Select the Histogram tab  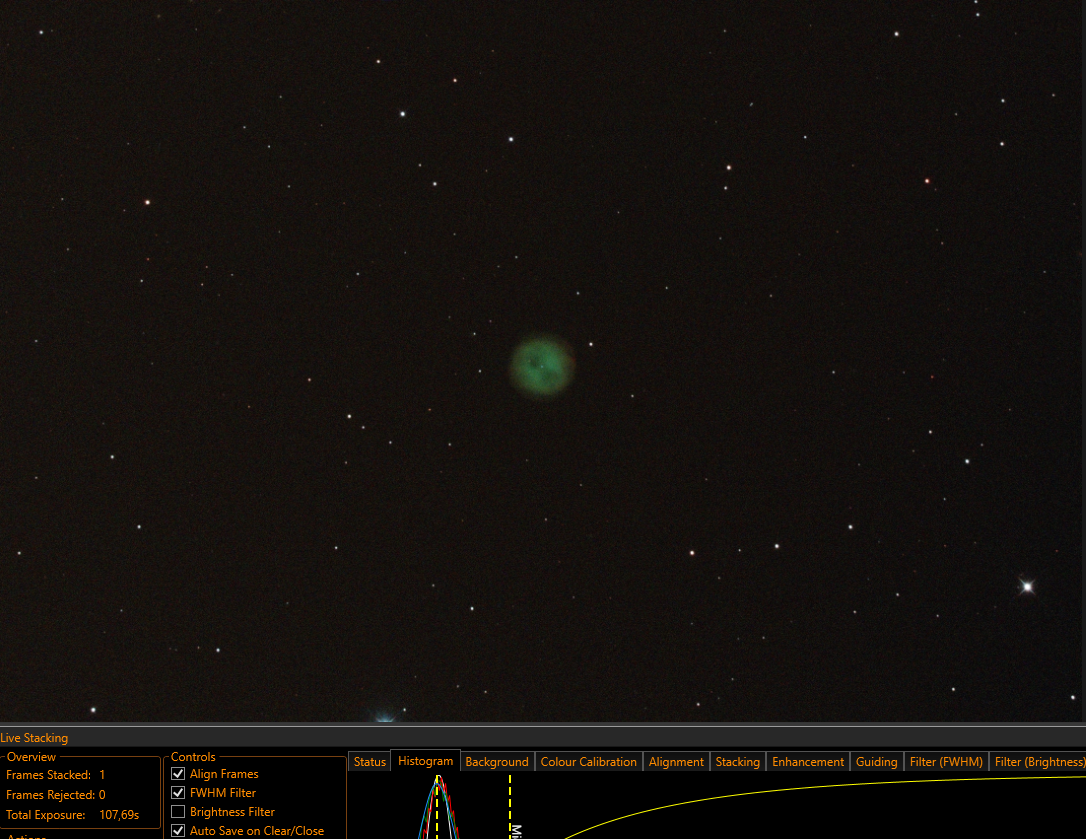[425, 761]
